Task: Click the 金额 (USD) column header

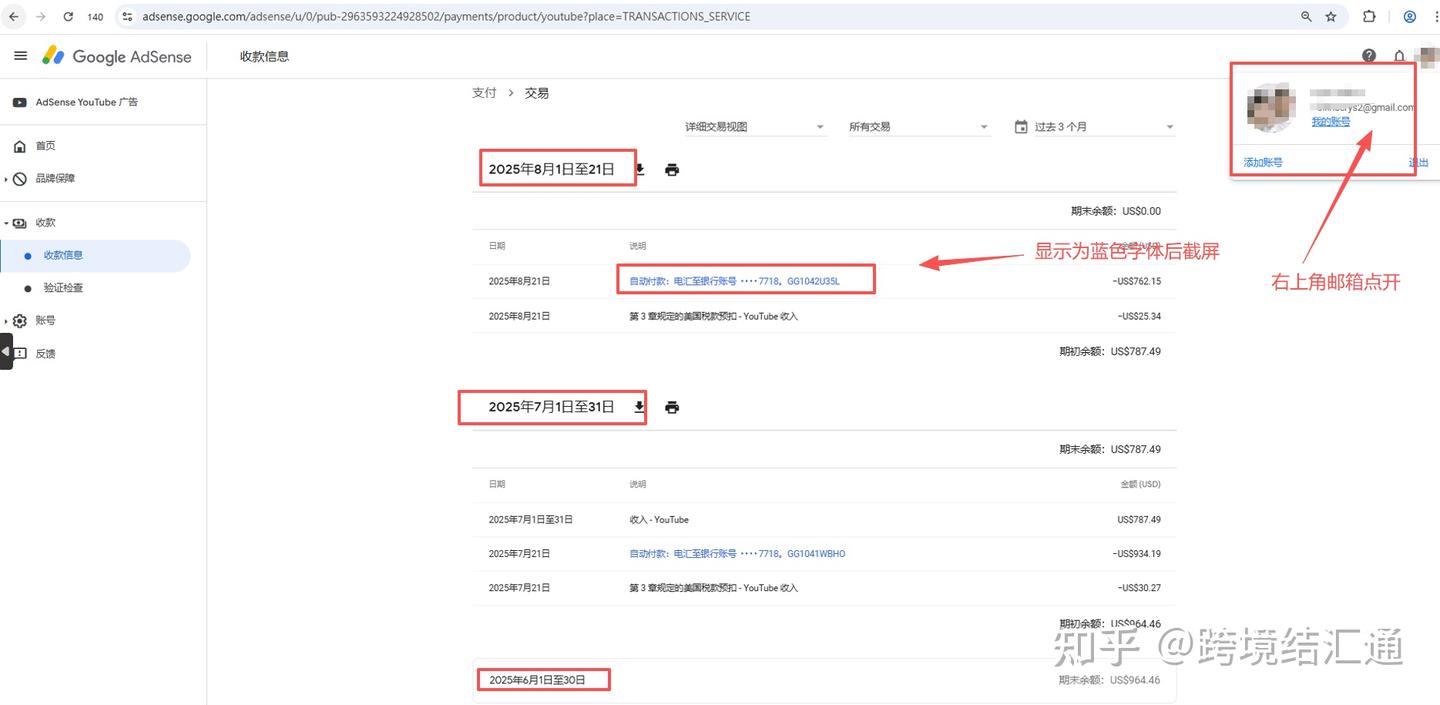Action: [1141, 484]
